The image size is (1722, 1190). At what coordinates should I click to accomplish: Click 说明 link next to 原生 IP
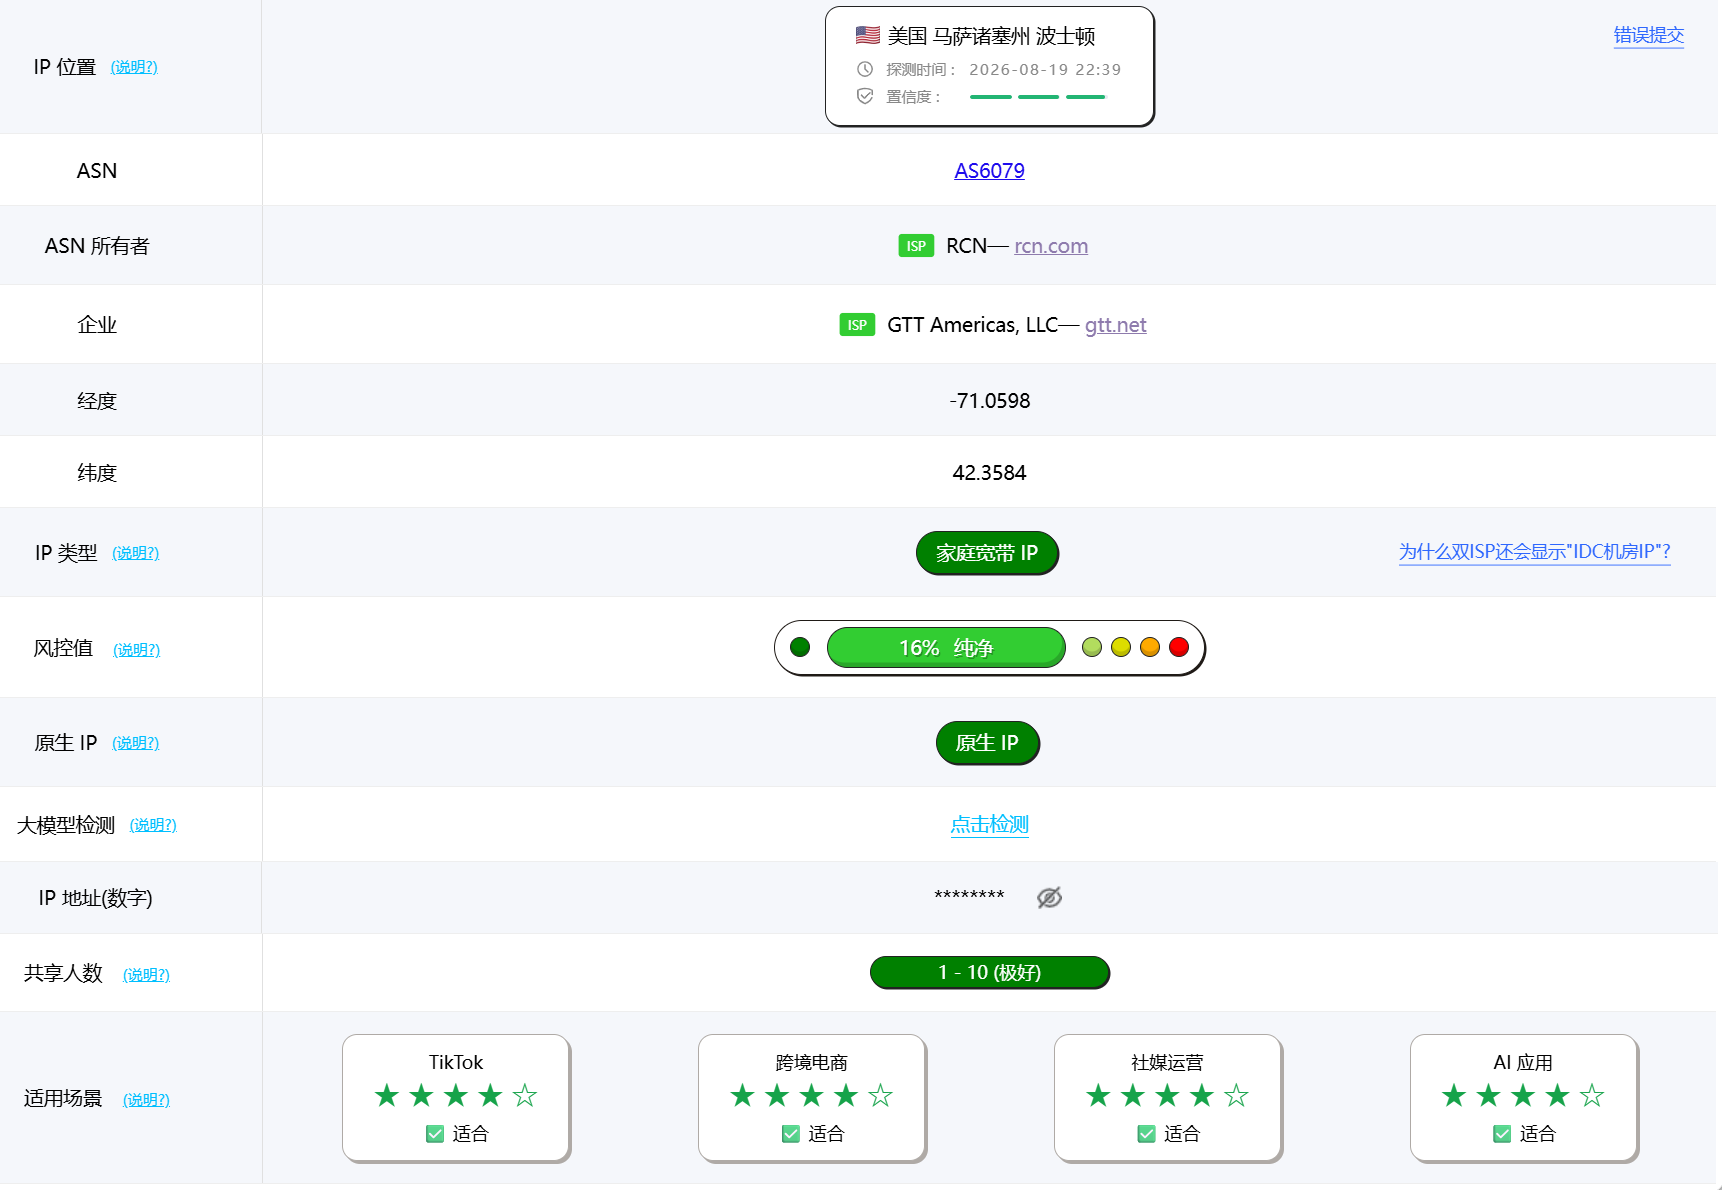click(136, 743)
